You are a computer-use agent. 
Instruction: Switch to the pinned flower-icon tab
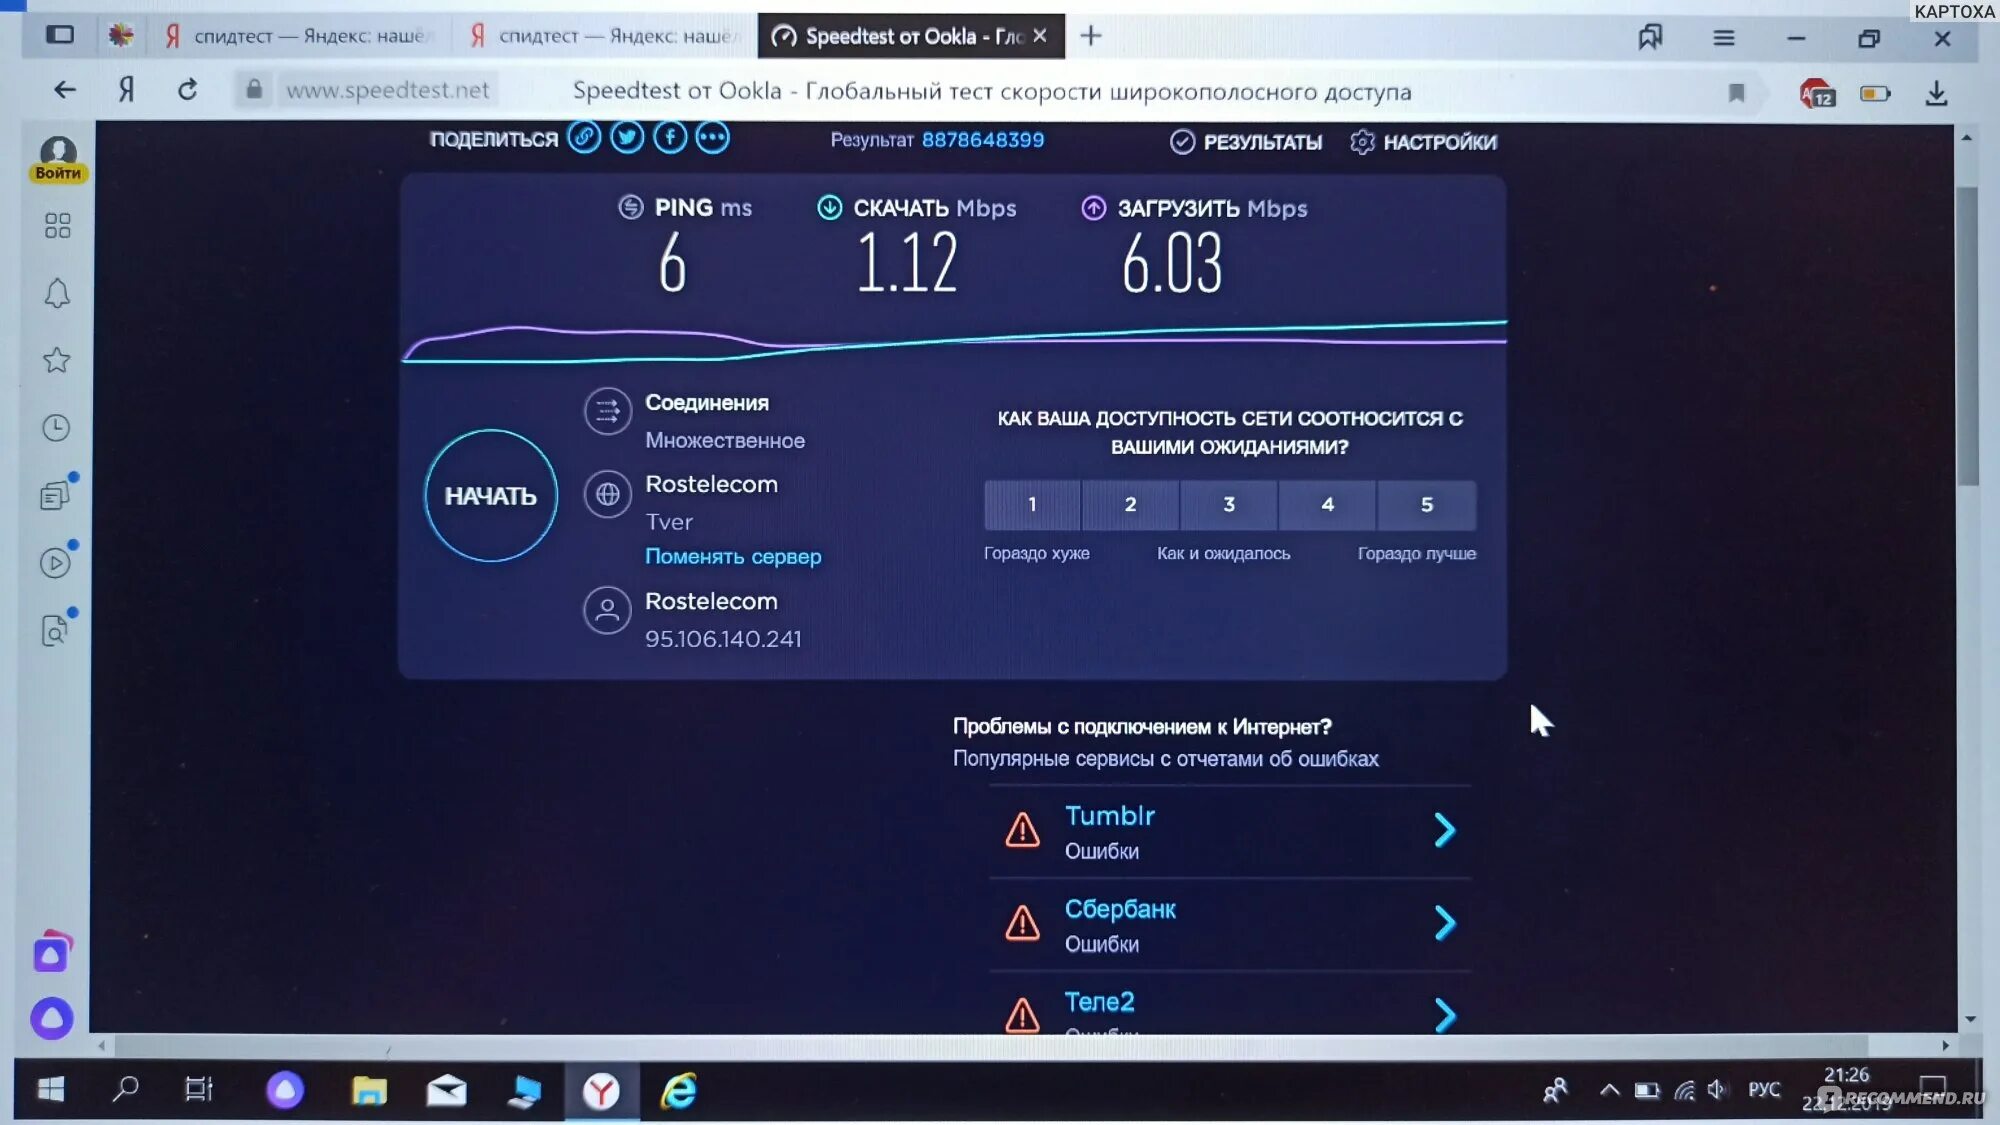click(121, 37)
